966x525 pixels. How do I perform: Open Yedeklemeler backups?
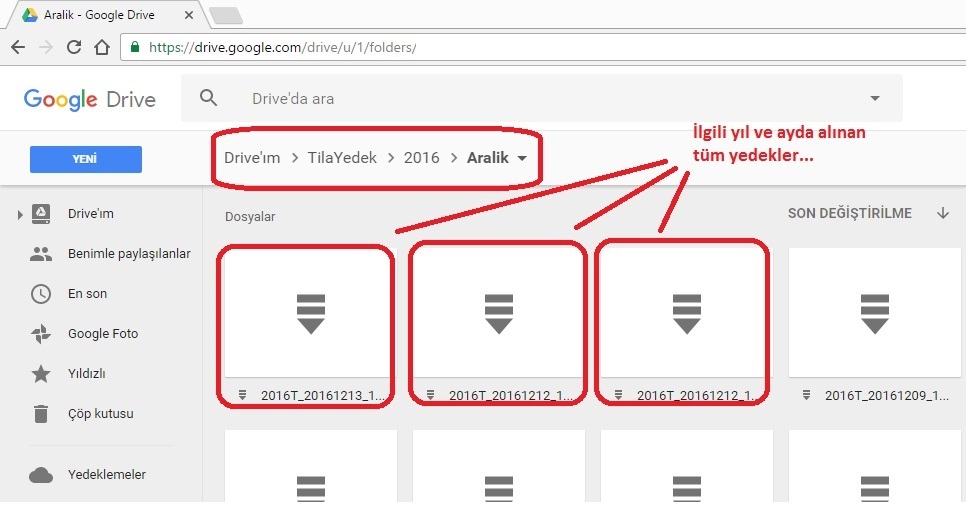[107, 474]
